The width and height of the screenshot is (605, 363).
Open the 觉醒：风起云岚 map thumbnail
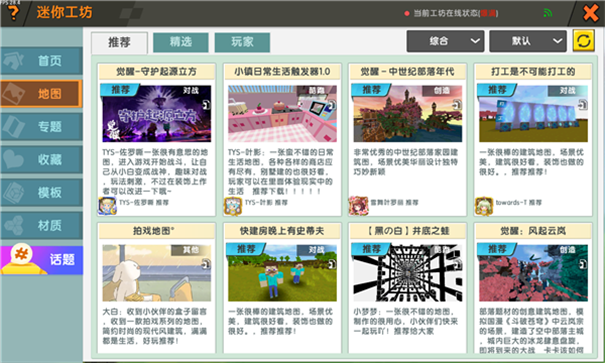pos(534,273)
